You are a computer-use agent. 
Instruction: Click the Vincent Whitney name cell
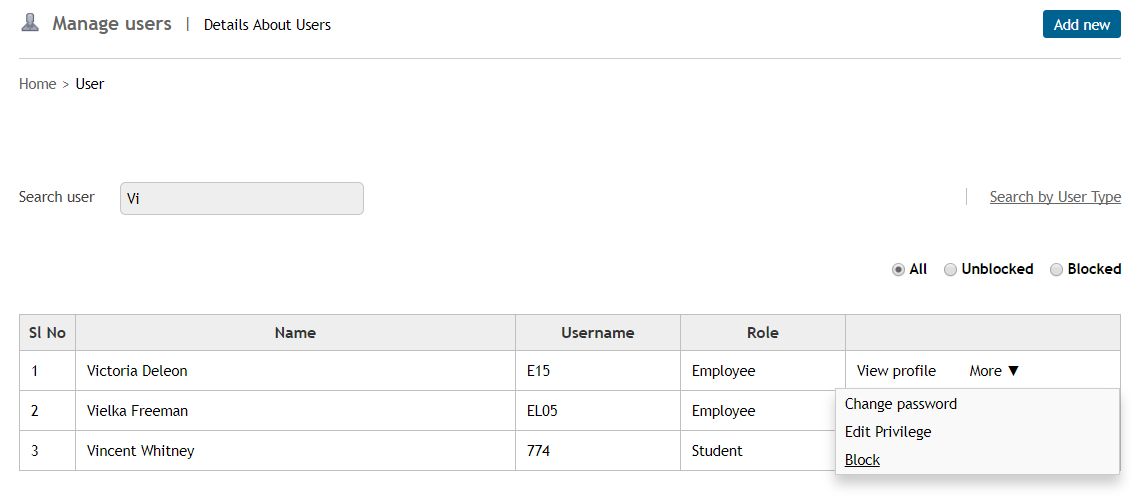pos(140,451)
